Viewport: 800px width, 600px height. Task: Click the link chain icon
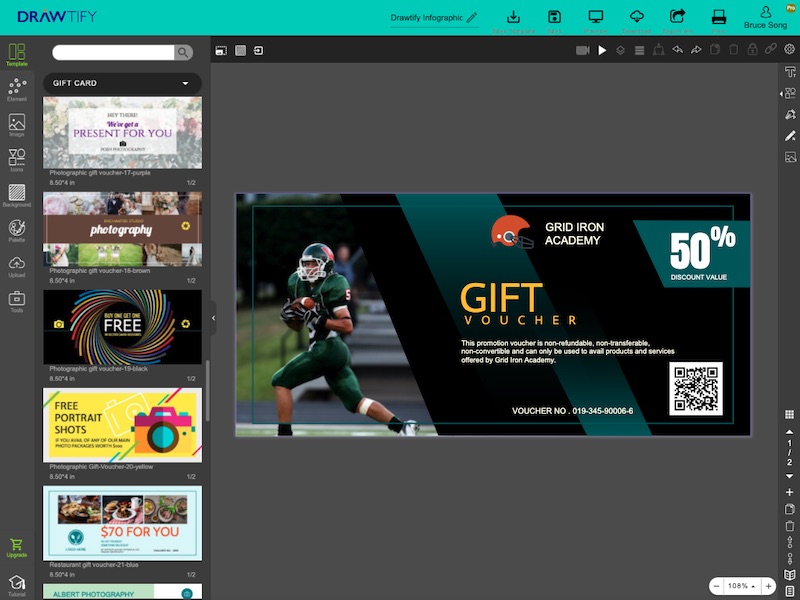[770, 49]
